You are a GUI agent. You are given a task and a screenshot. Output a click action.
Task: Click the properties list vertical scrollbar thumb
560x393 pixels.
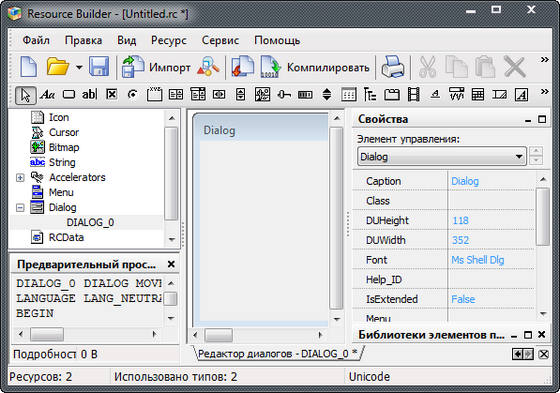(543, 217)
